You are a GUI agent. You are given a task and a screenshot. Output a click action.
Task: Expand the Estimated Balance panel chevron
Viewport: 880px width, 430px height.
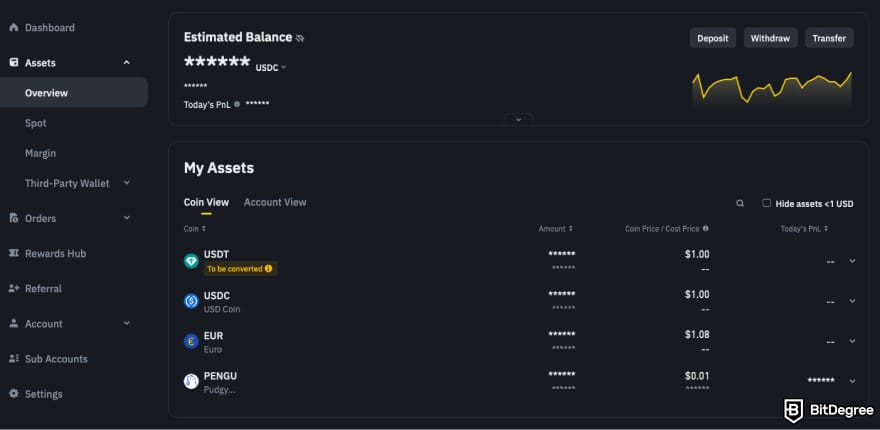[x=519, y=119]
